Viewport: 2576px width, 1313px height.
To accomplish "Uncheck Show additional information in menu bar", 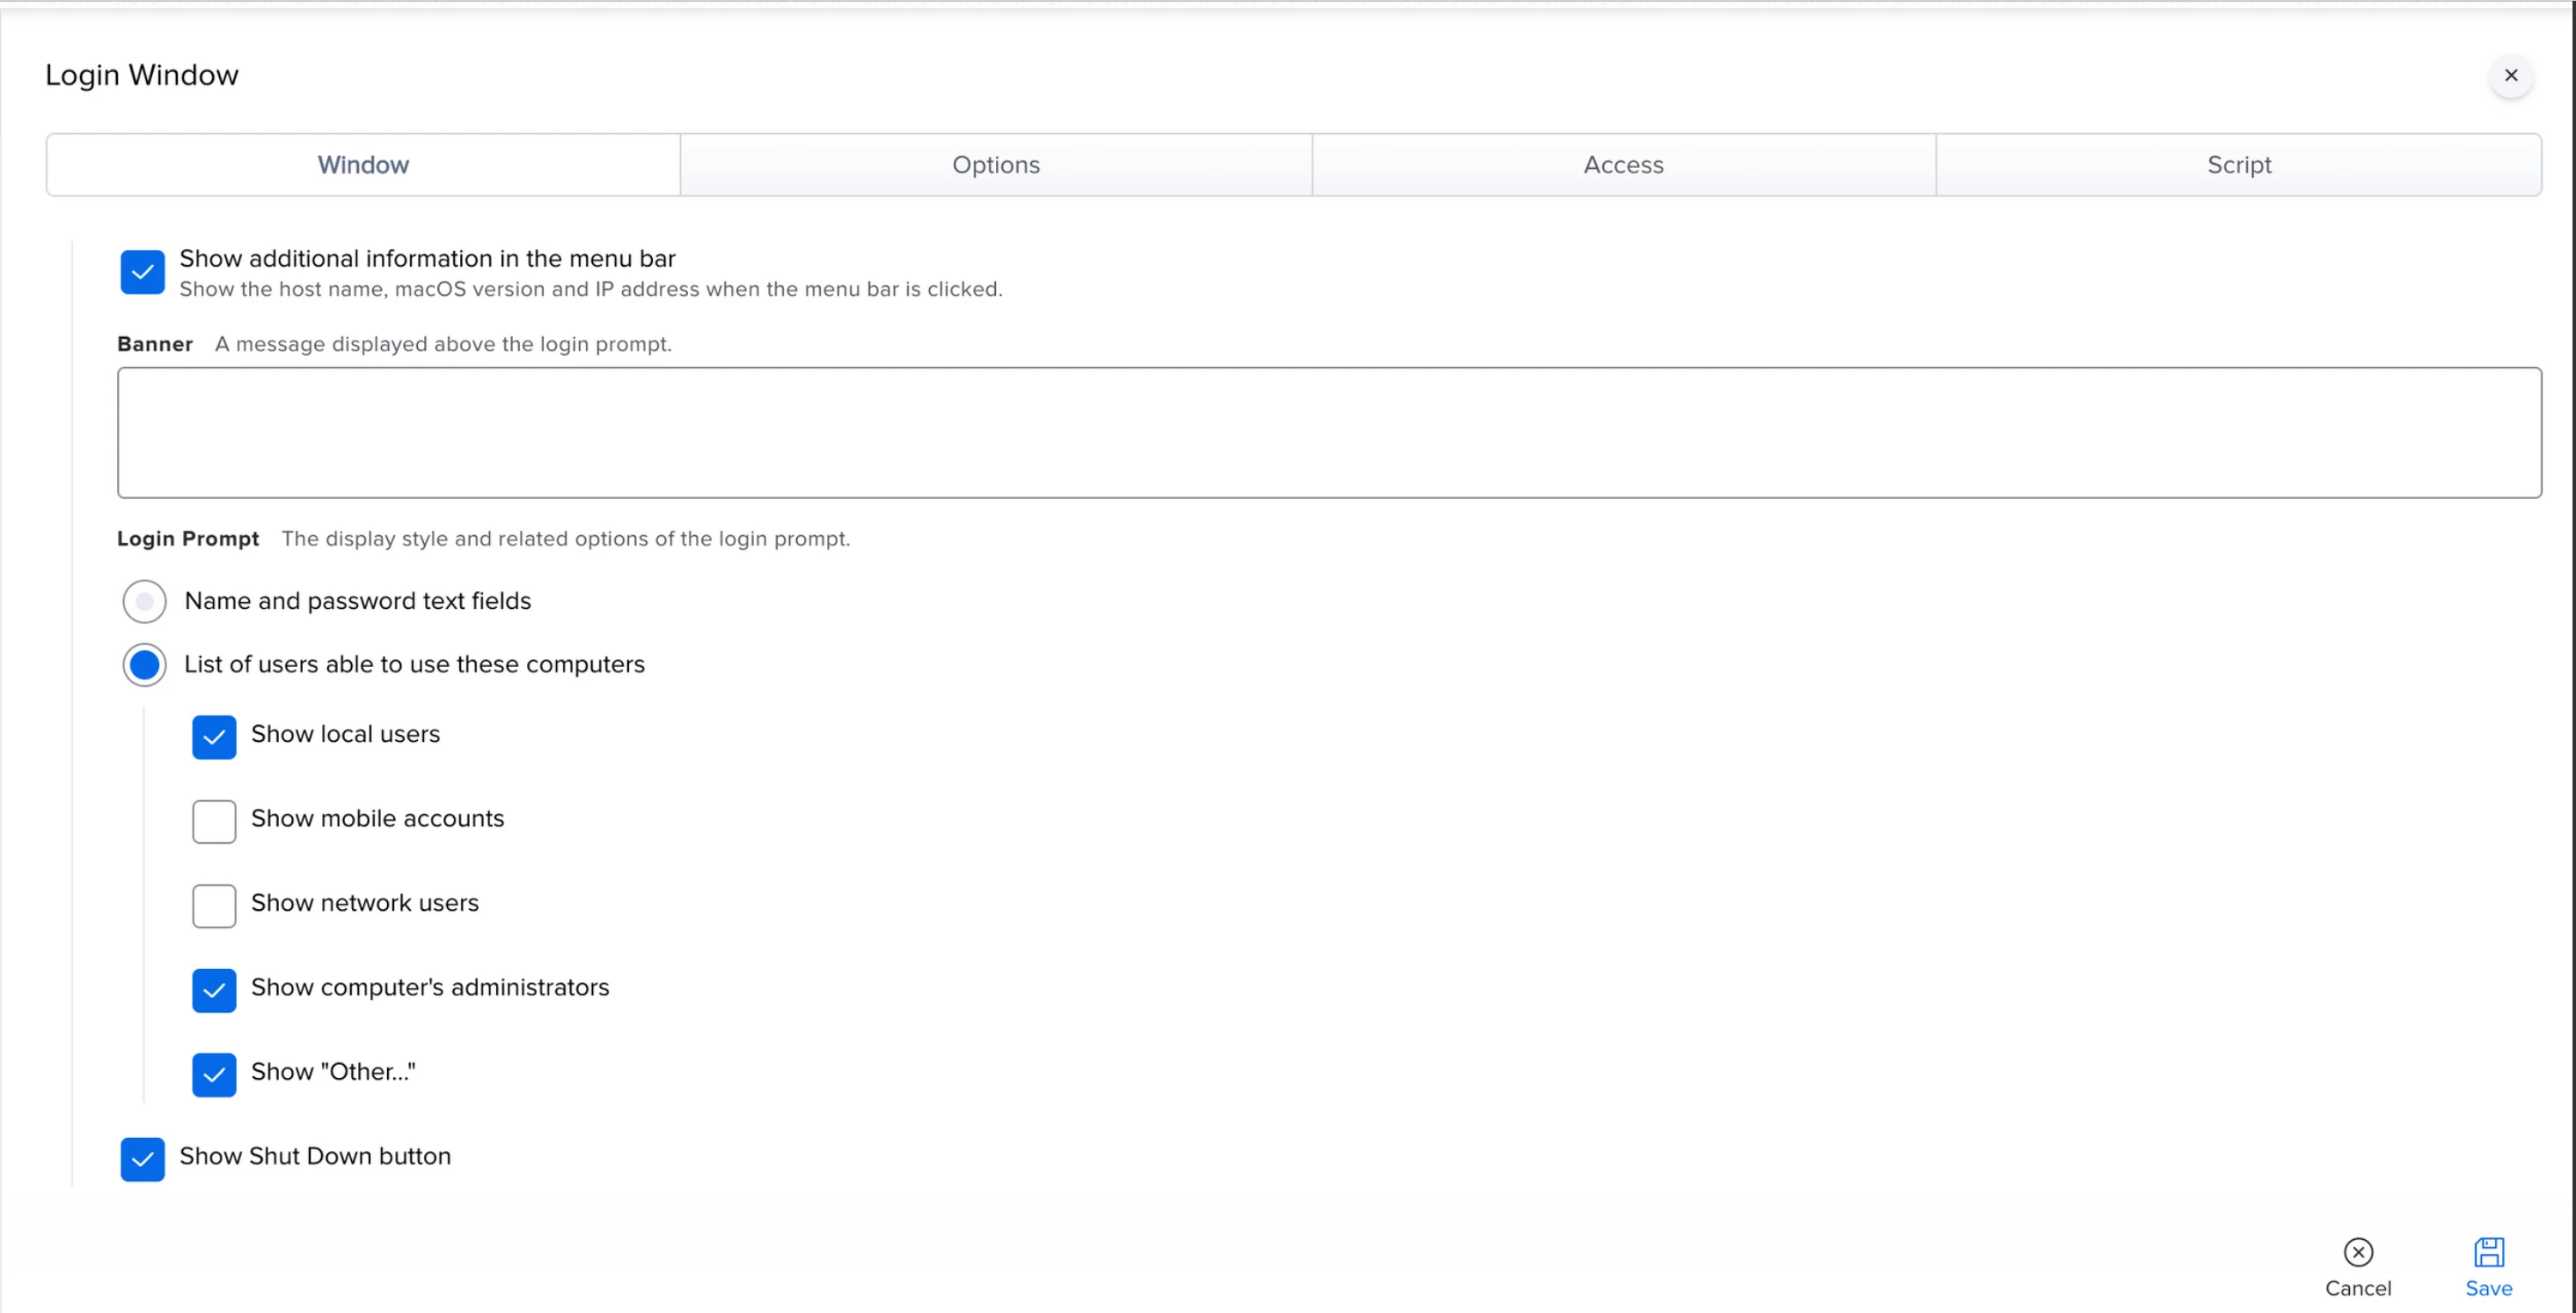I will 142,272.
